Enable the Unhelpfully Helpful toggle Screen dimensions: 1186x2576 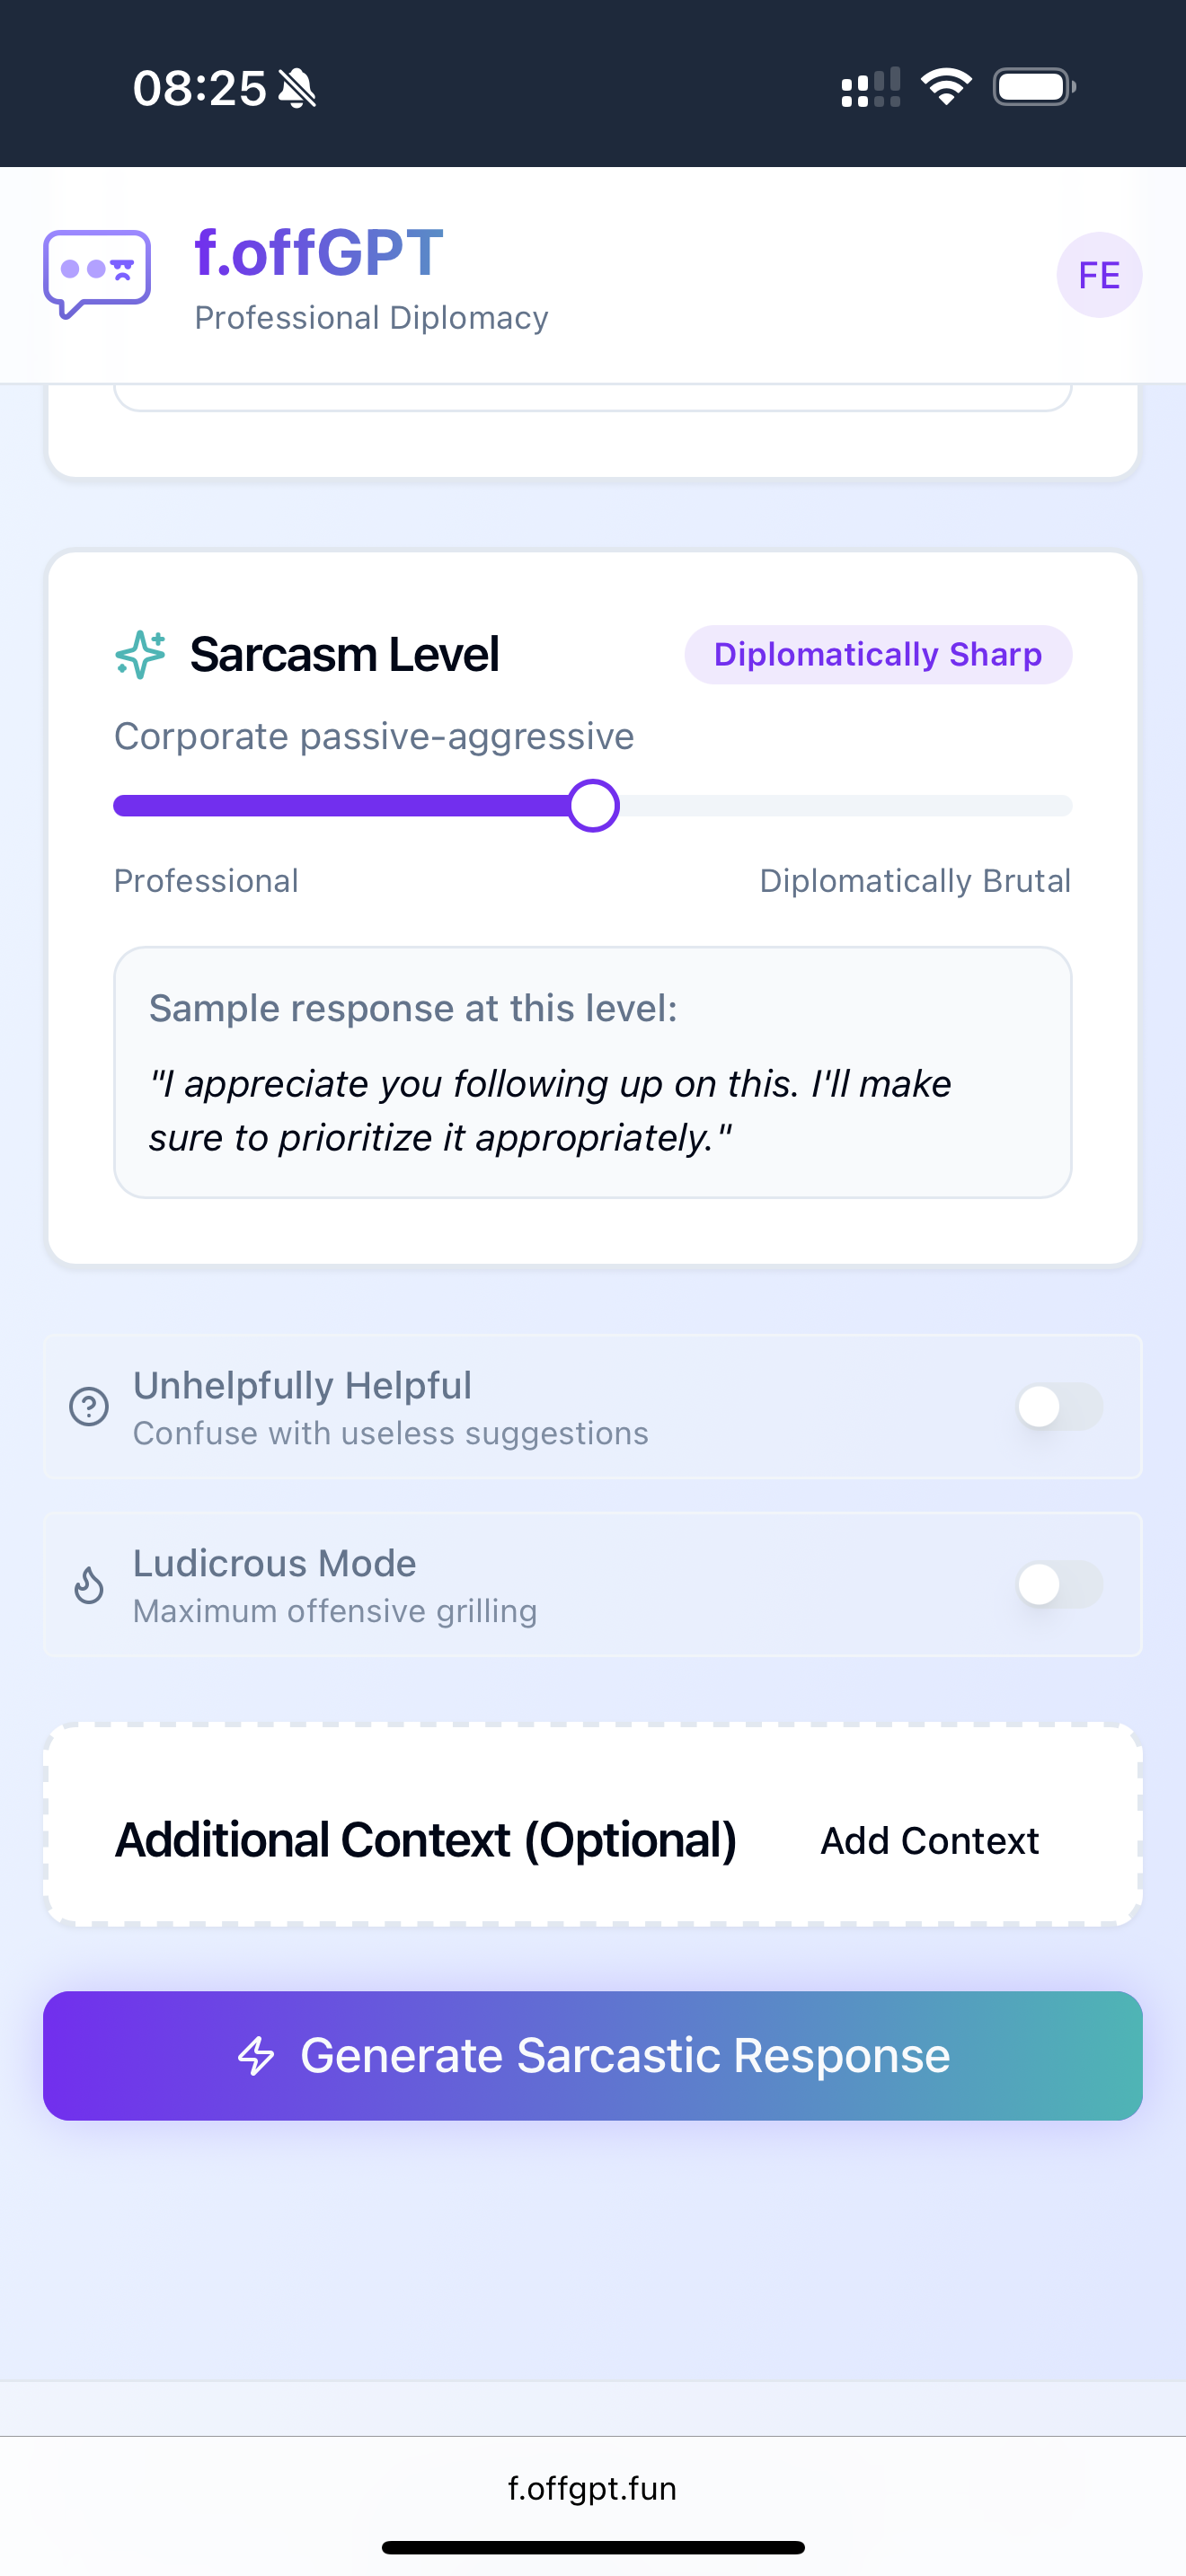(1060, 1406)
